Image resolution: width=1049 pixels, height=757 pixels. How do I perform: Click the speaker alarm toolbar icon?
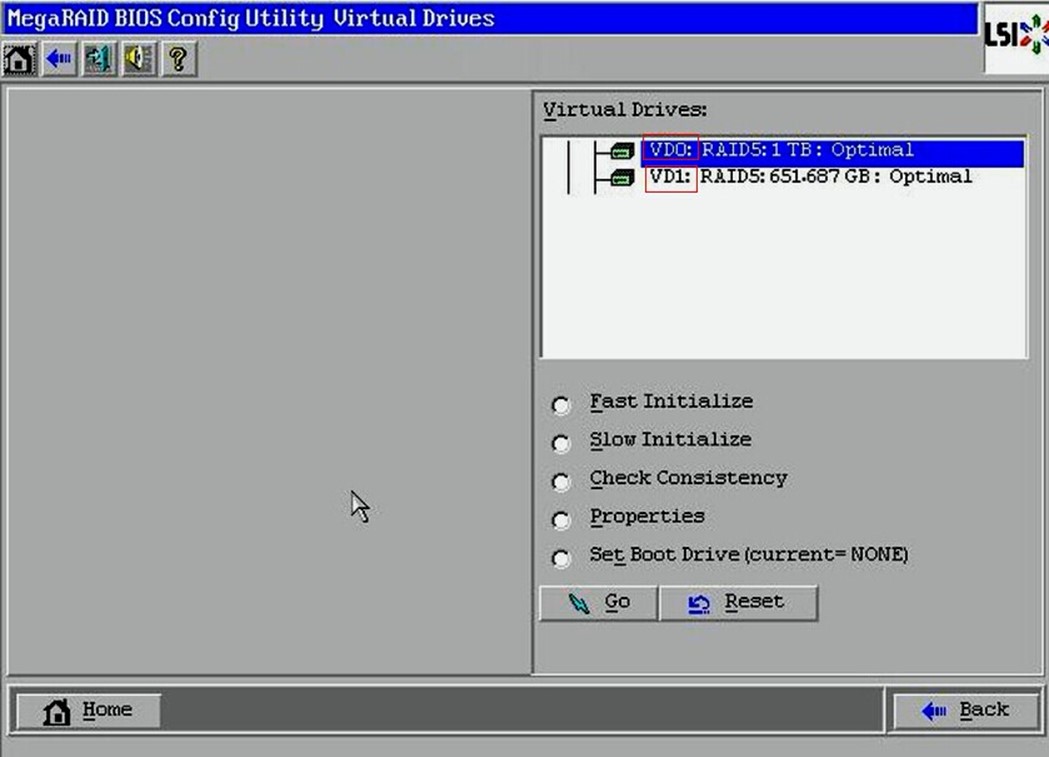click(137, 60)
